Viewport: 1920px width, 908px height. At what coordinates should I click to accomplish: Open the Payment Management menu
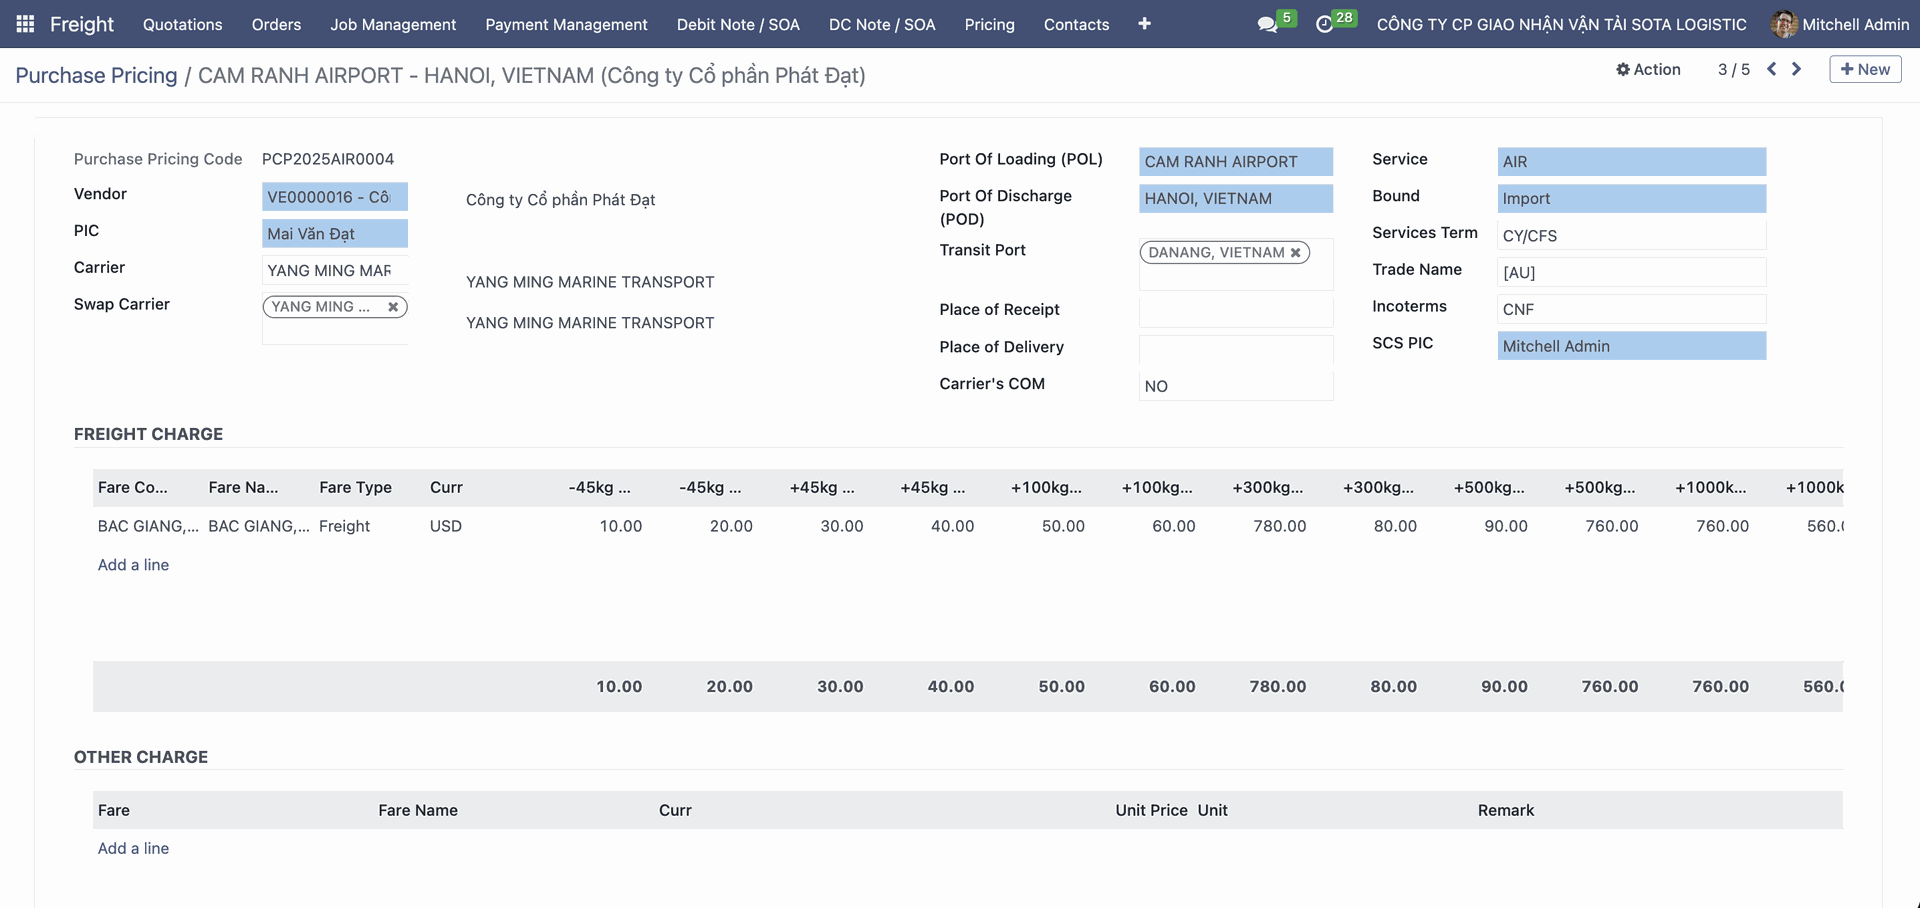click(x=566, y=24)
